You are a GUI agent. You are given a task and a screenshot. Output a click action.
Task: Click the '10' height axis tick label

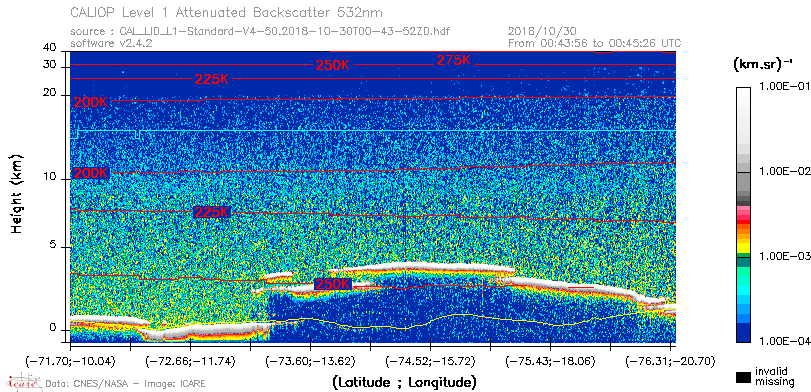pos(50,177)
